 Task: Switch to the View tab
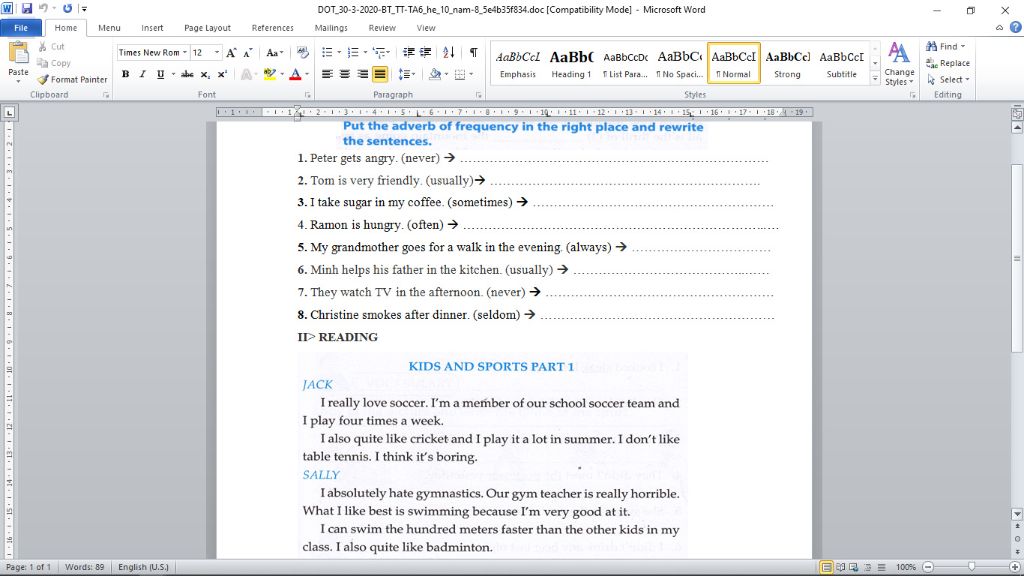pyautogui.click(x=426, y=27)
